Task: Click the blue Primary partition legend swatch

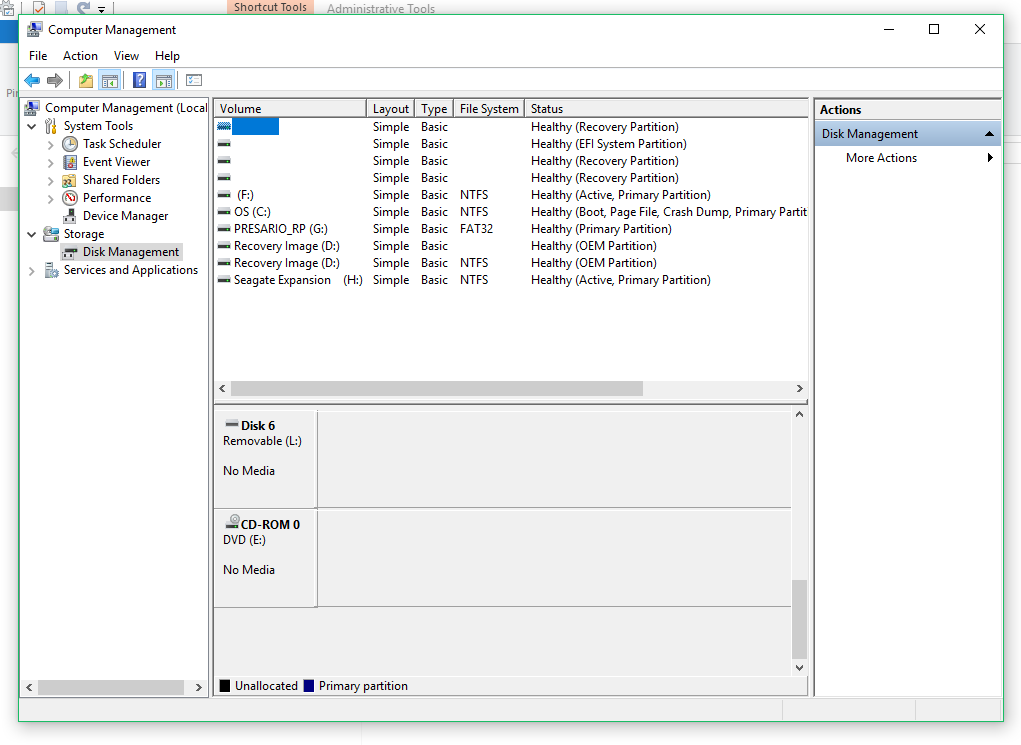Action: (309, 686)
